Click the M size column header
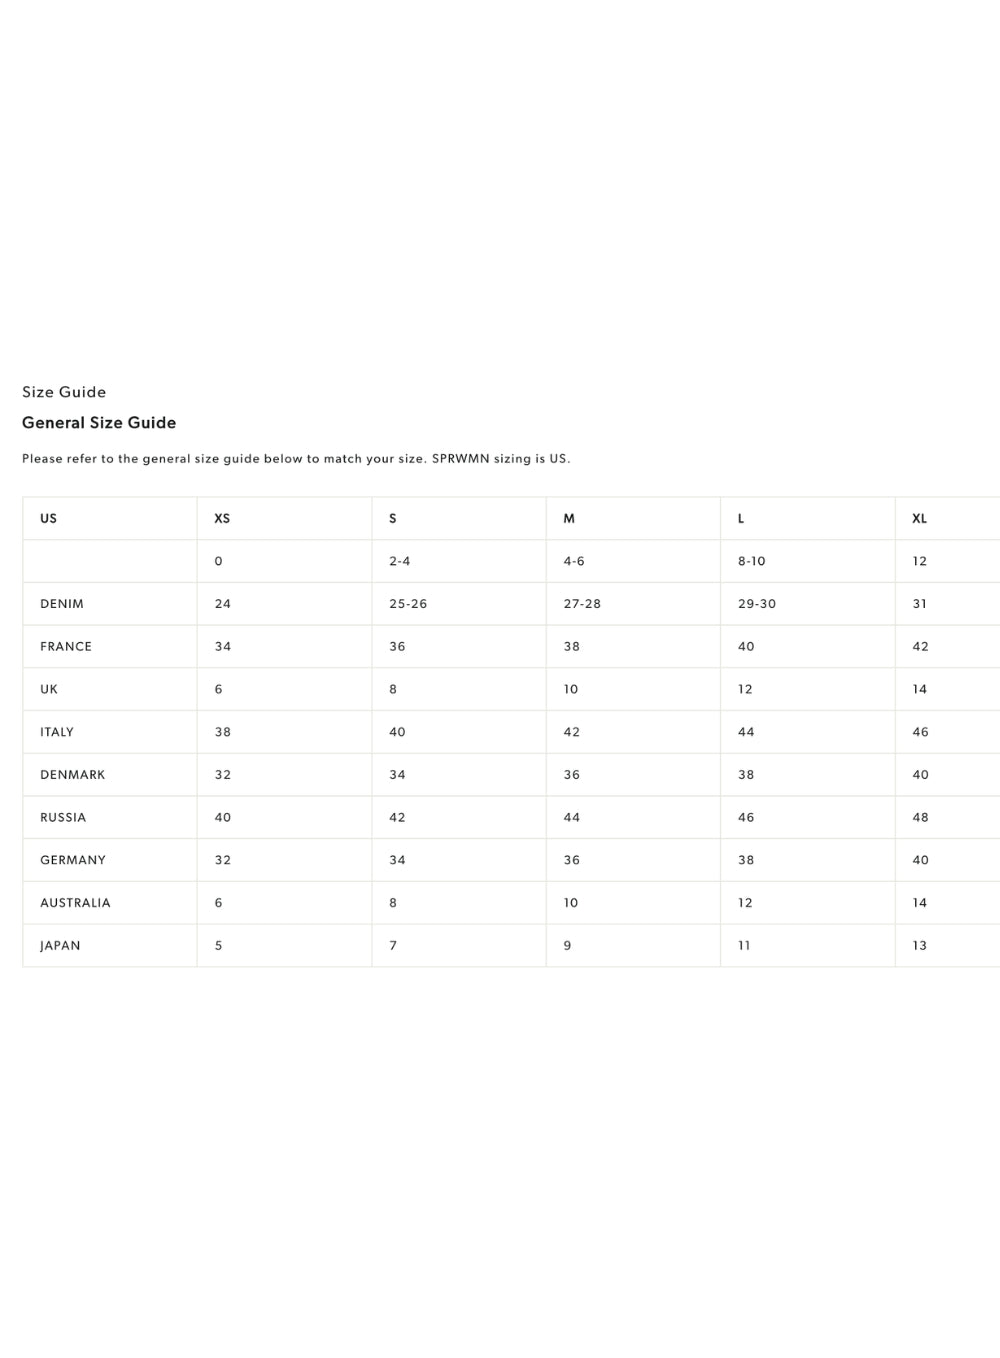1000x1358 pixels. 569,518
